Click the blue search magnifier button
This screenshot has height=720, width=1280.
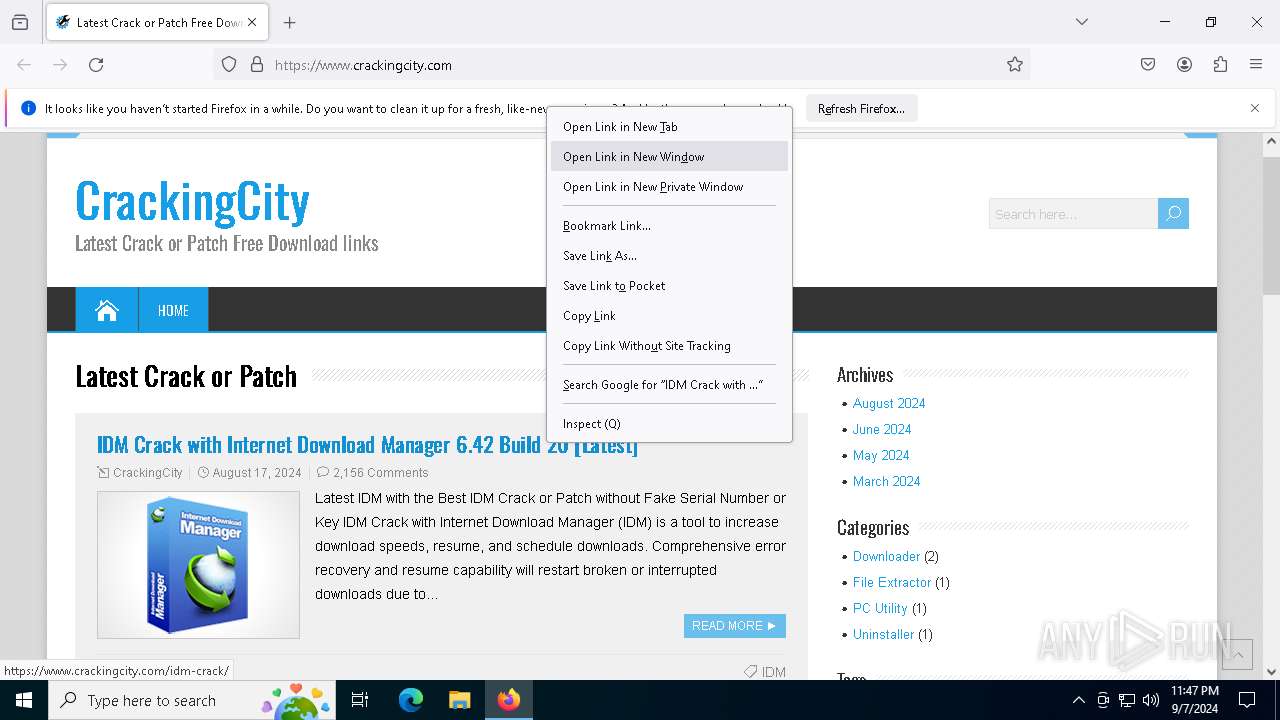1174,214
